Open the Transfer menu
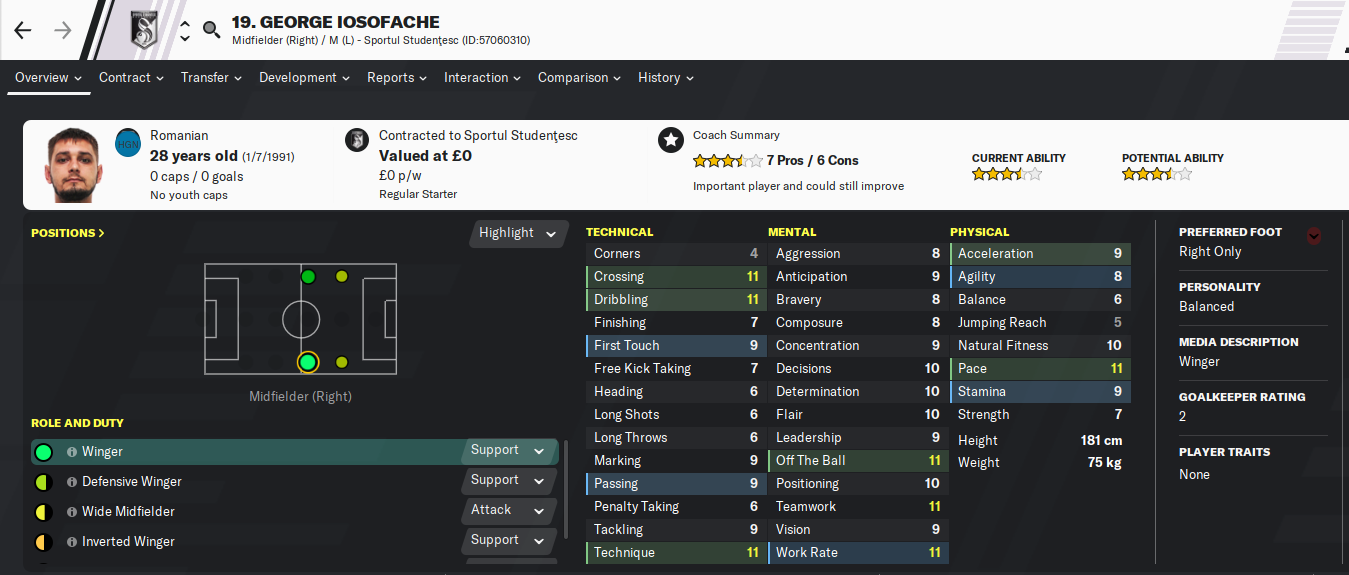1349x575 pixels. (x=211, y=77)
